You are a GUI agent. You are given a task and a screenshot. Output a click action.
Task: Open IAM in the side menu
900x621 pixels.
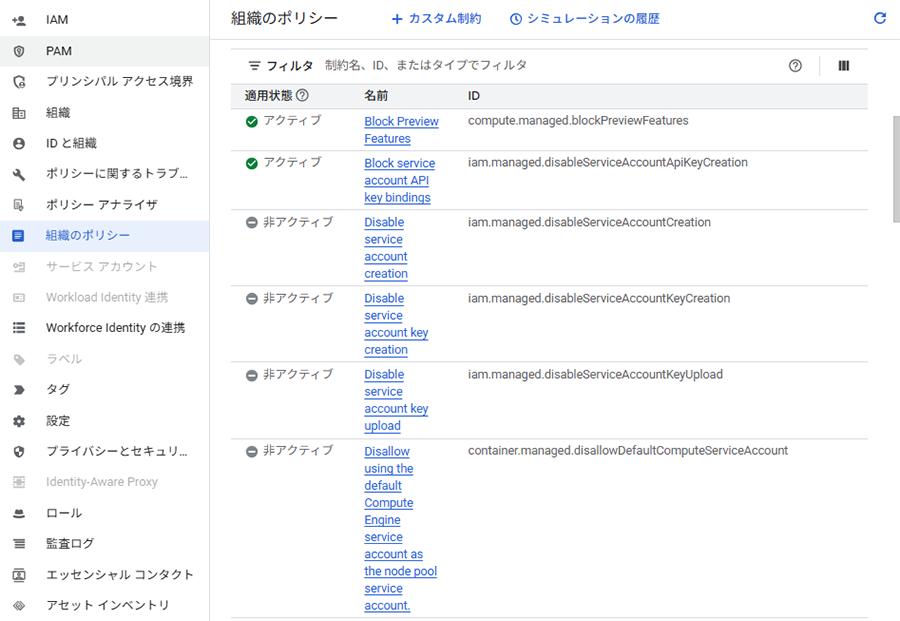tap(57, 20)
